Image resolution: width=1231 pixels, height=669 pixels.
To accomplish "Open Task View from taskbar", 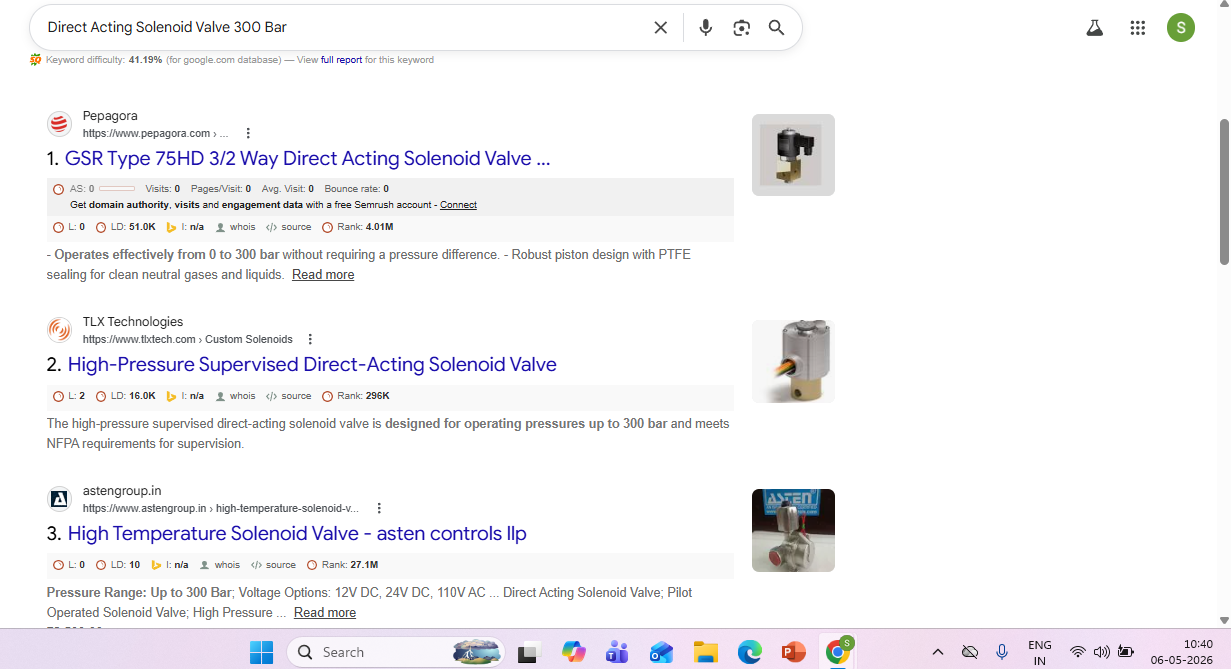I will click(528, 652).
